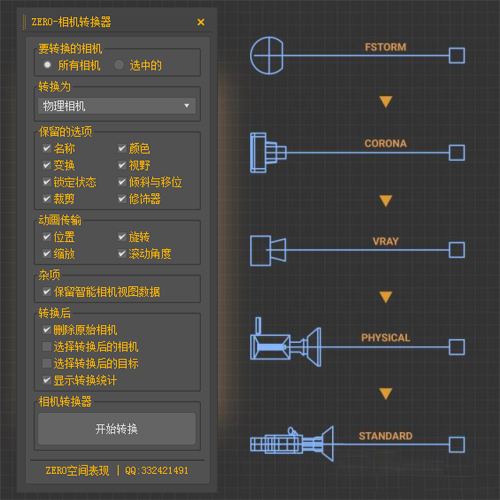The image size is (500, 500).
Task: Select the 所有相机 radio button
Action: pos(47,65)
